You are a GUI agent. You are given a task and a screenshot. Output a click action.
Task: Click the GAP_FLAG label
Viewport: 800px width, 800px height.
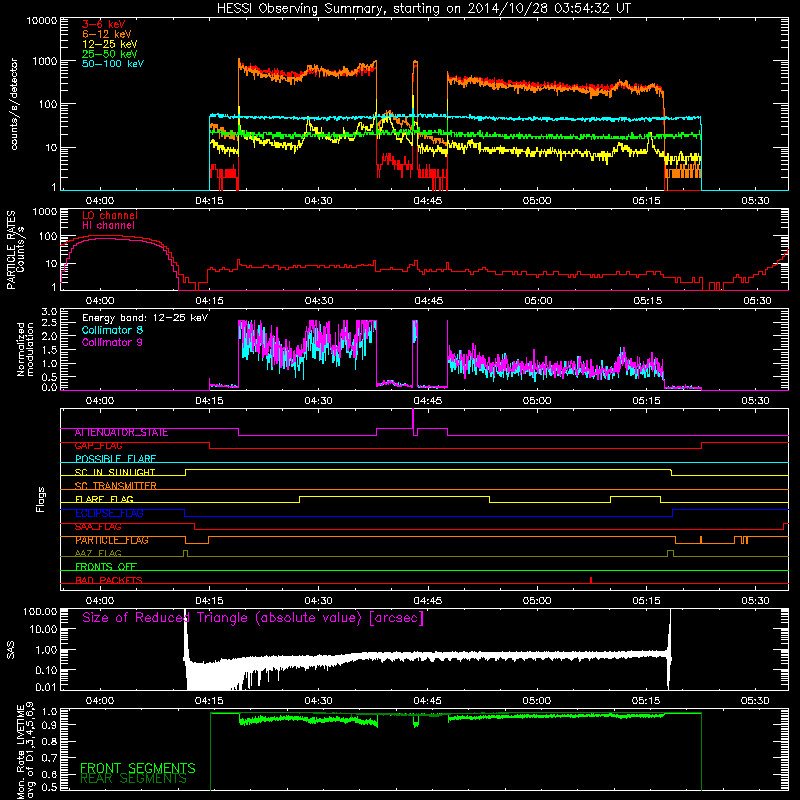[98, 446]
